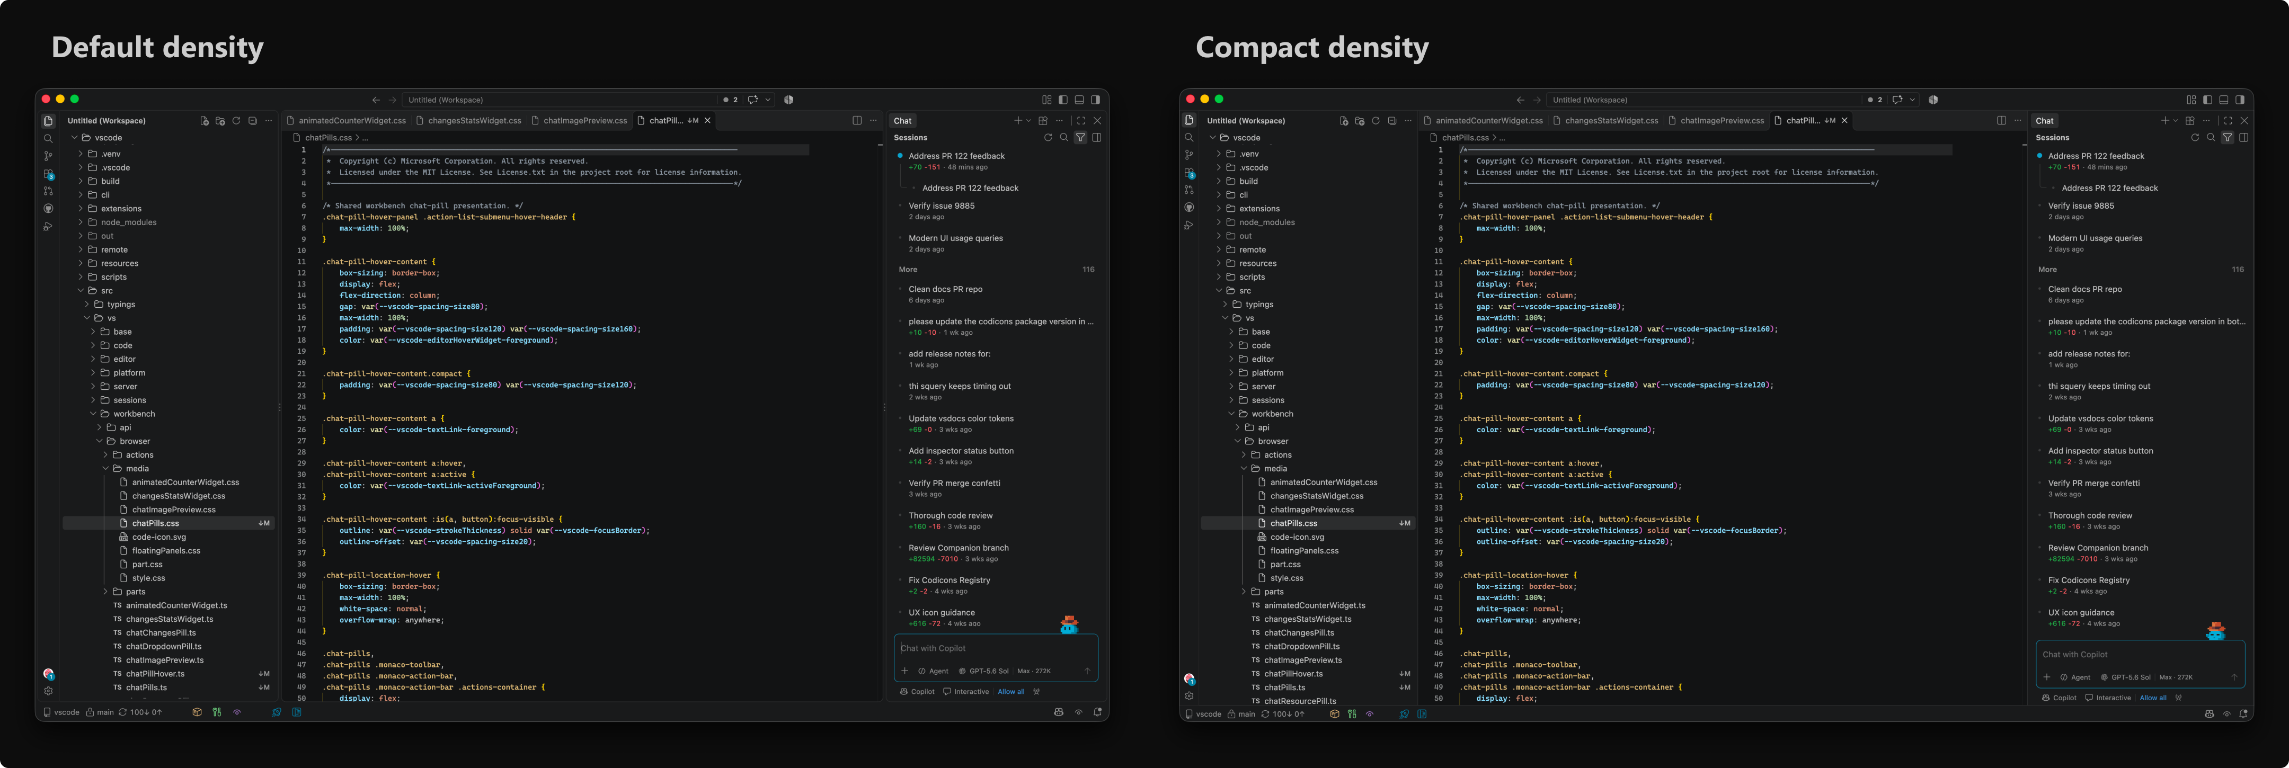Viewport: 2289px width, 768px height.
Task: Toggle sessions side-by-side view in Default density chat
Action: tap(1097, 138)
